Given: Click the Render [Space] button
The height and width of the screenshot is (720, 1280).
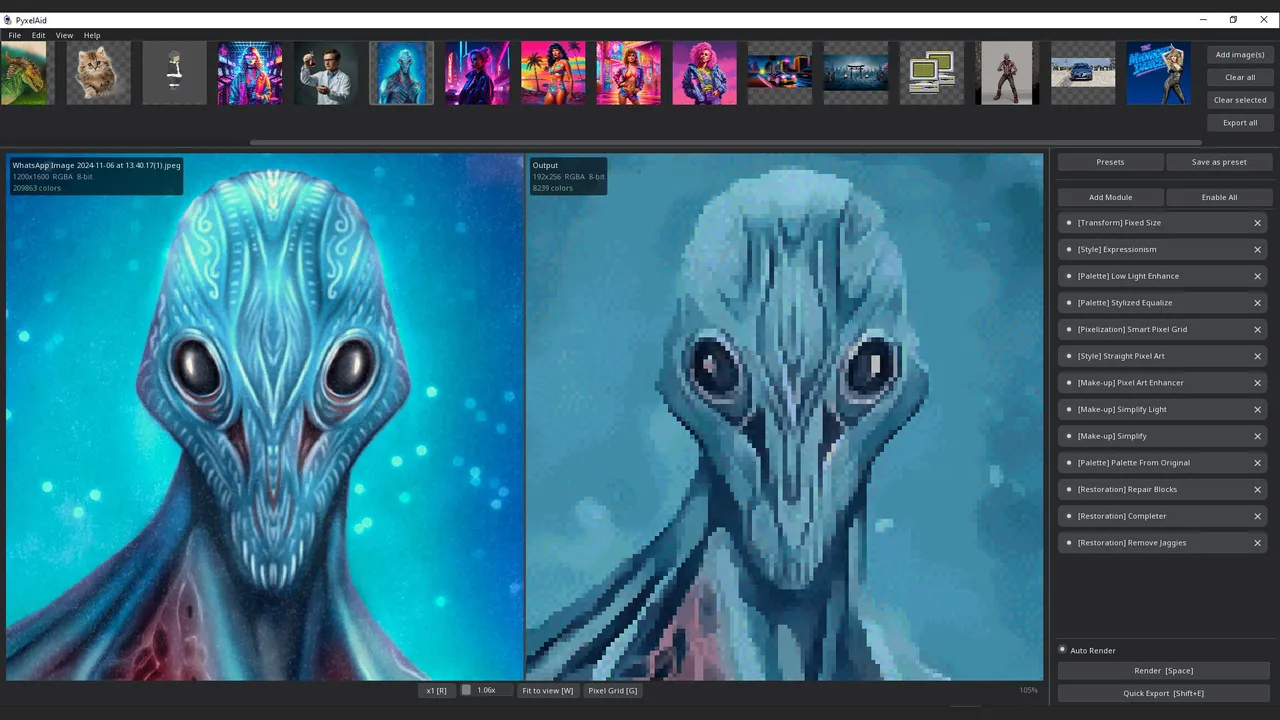Looking at the screenshot, I should (x=1164, y=671).
